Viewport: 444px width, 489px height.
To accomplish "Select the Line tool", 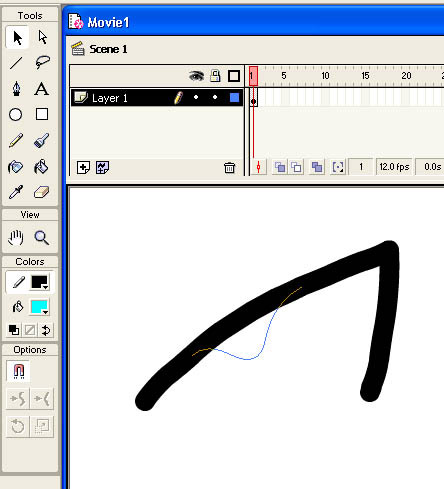I will pyautogui.click(x=16, y=63).
